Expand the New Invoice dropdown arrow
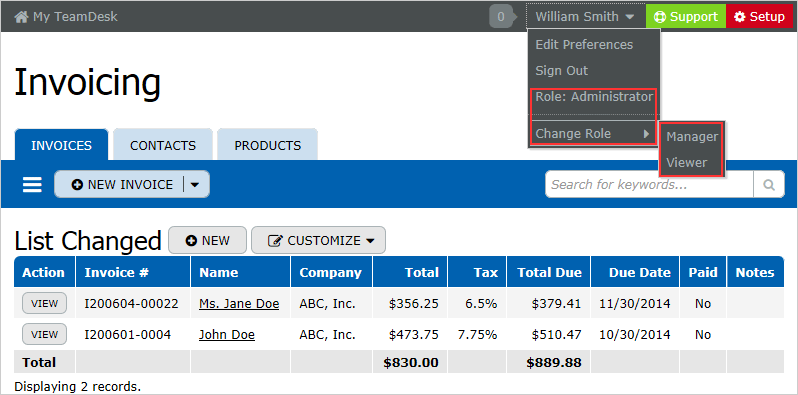This screenshot has width=798, height=395. [x=195, y=184]
